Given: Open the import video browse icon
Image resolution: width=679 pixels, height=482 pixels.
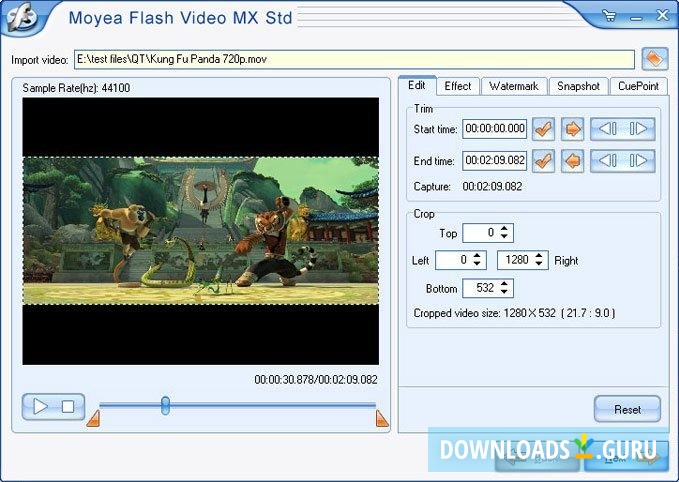Looking at the screenshot, I should [655, 58].
